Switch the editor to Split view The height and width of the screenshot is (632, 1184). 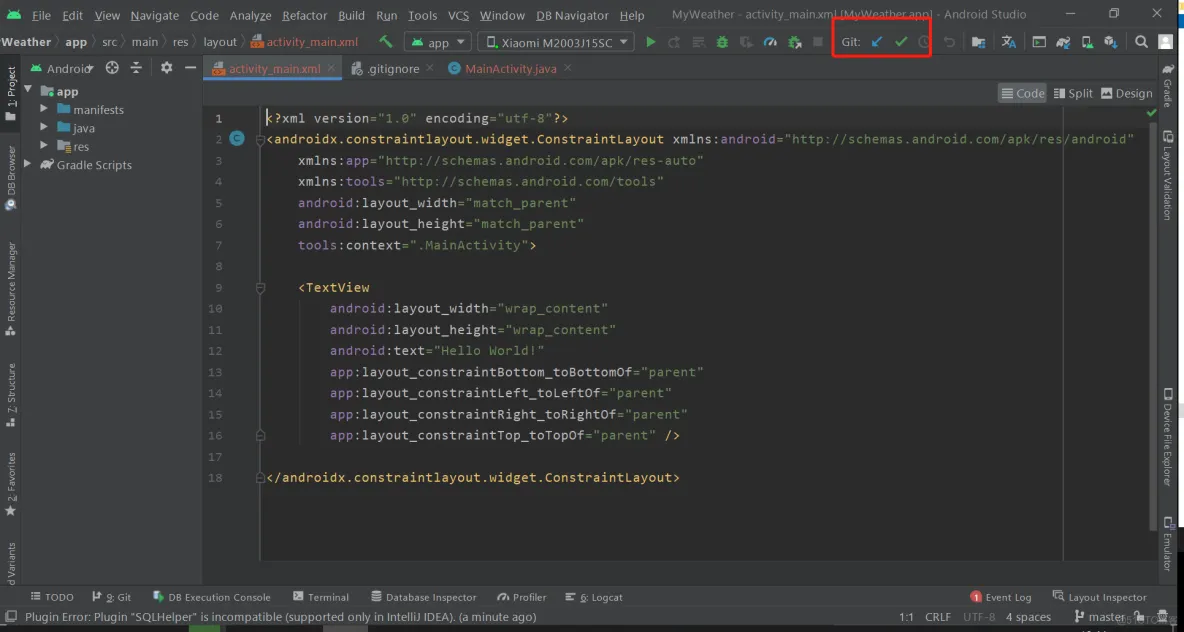[1073, 94]
